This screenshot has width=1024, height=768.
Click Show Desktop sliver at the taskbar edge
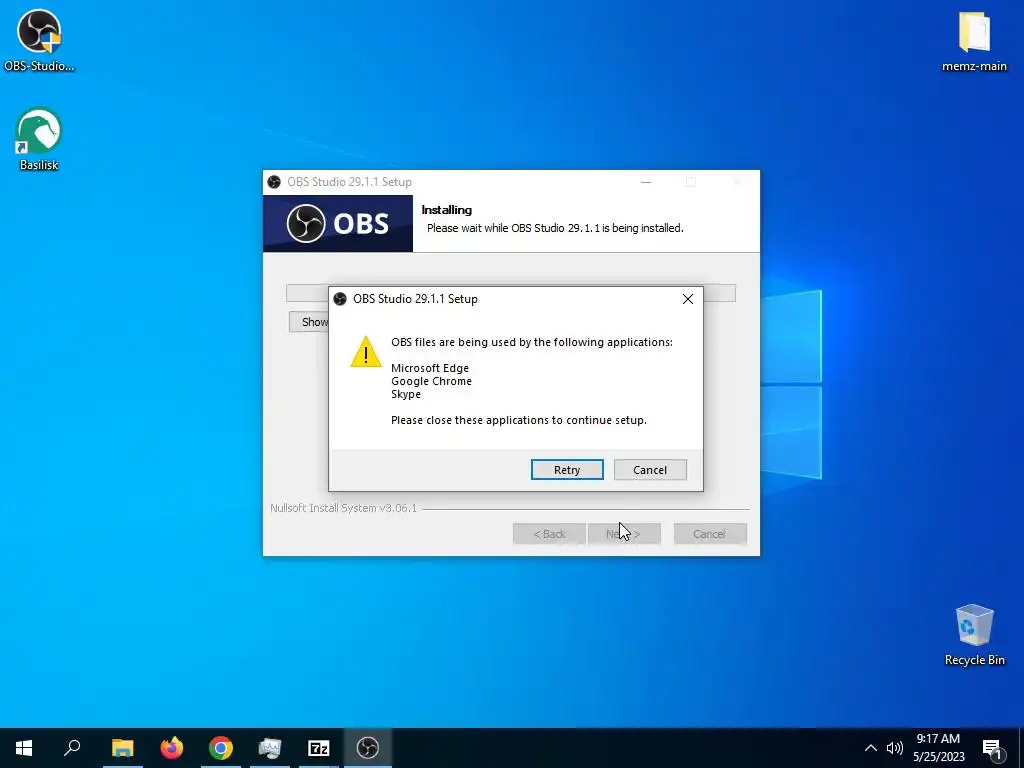click(x=1021, y=748)
